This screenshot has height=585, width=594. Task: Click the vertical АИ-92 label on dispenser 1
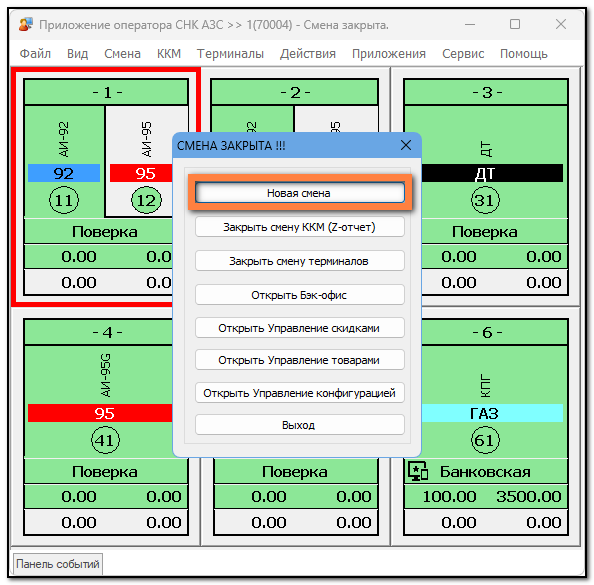pyautogui.click(x=64, y=139)
